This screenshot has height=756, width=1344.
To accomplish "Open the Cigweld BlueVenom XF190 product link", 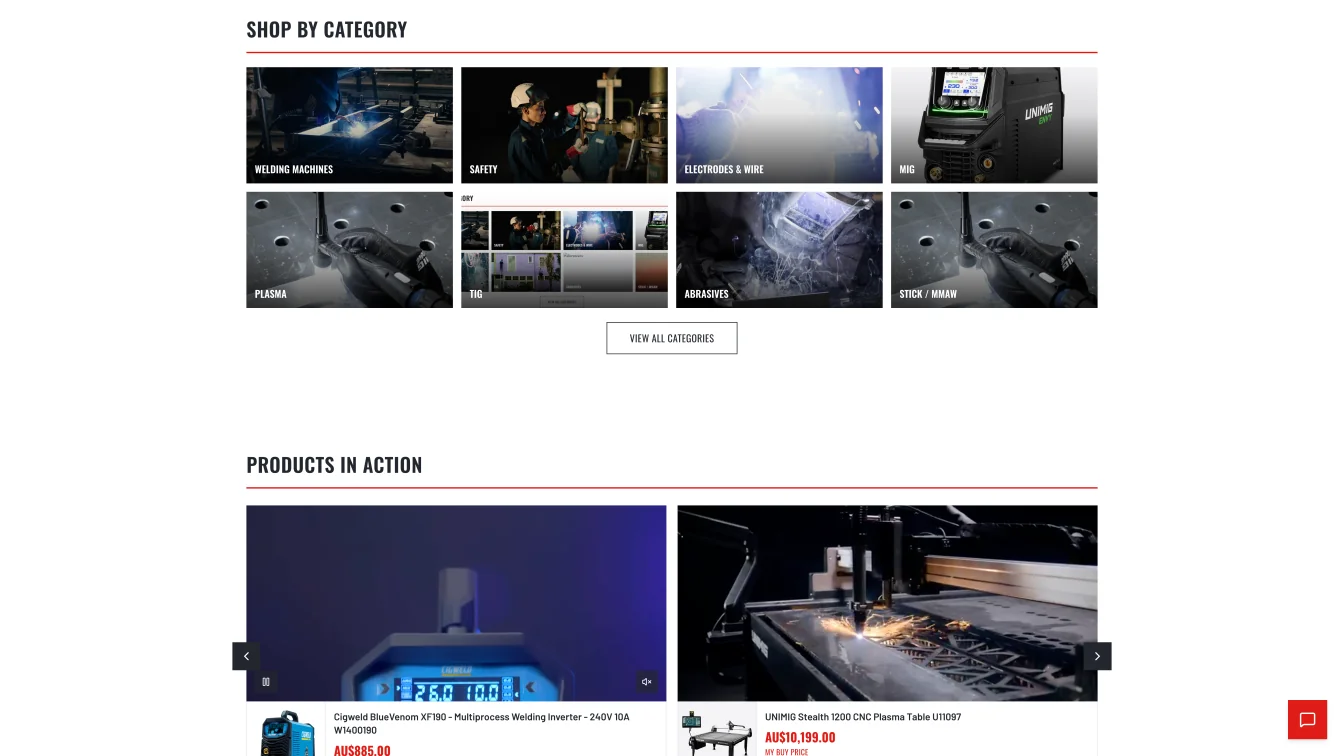I will coord(481,723).
